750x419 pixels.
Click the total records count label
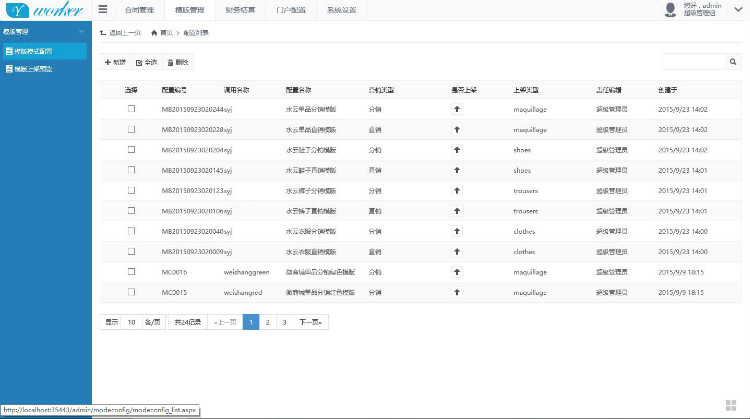[188, 322]
